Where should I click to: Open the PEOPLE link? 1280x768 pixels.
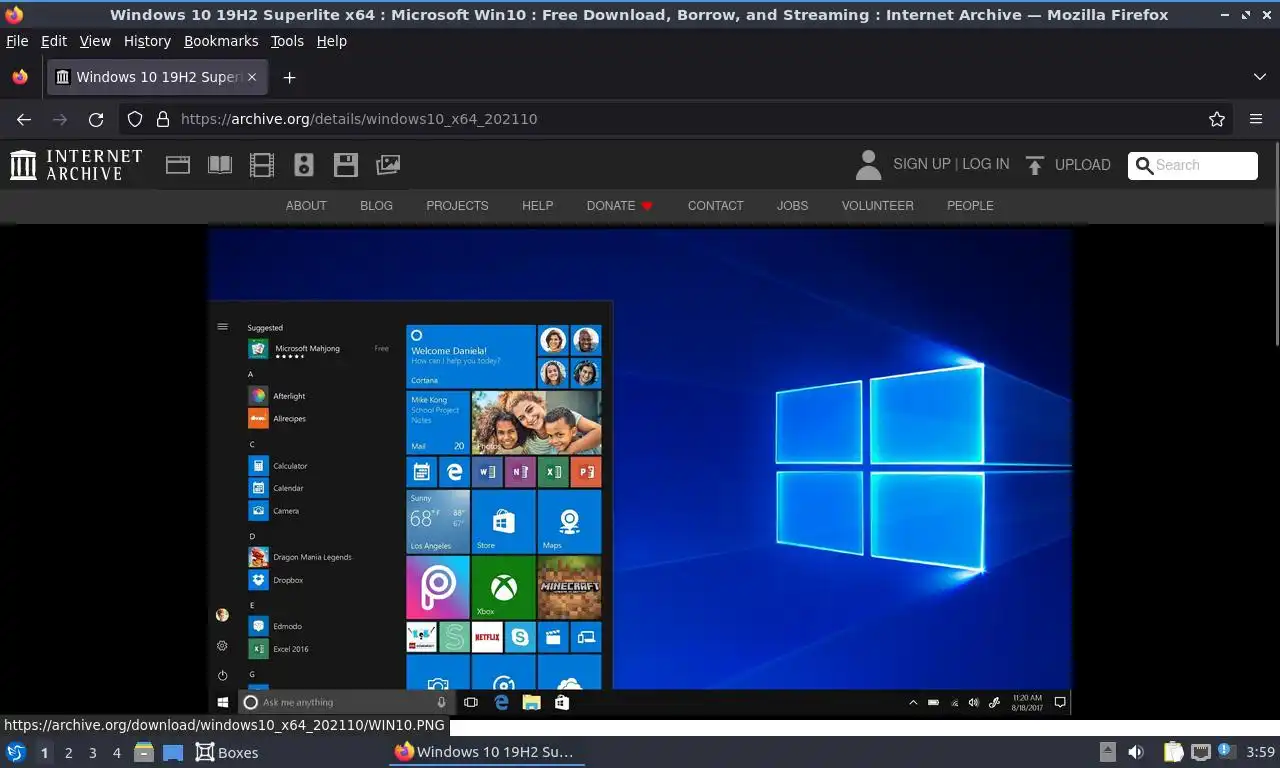click(970, 206)
